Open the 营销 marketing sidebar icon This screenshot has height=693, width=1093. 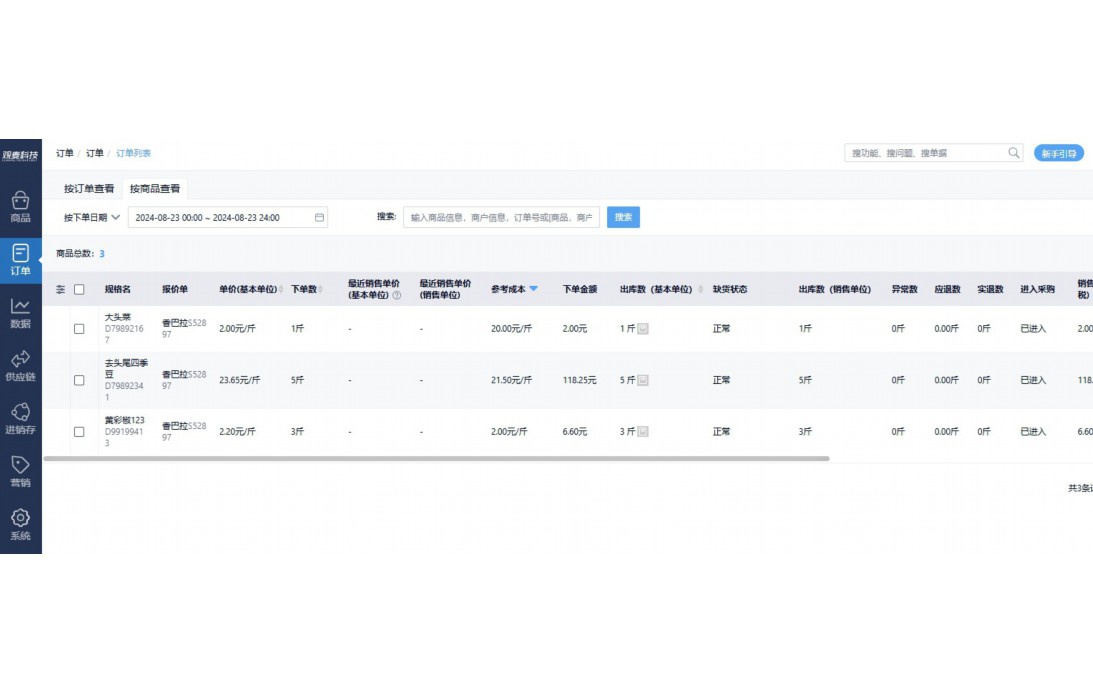[x=20, y=471]
